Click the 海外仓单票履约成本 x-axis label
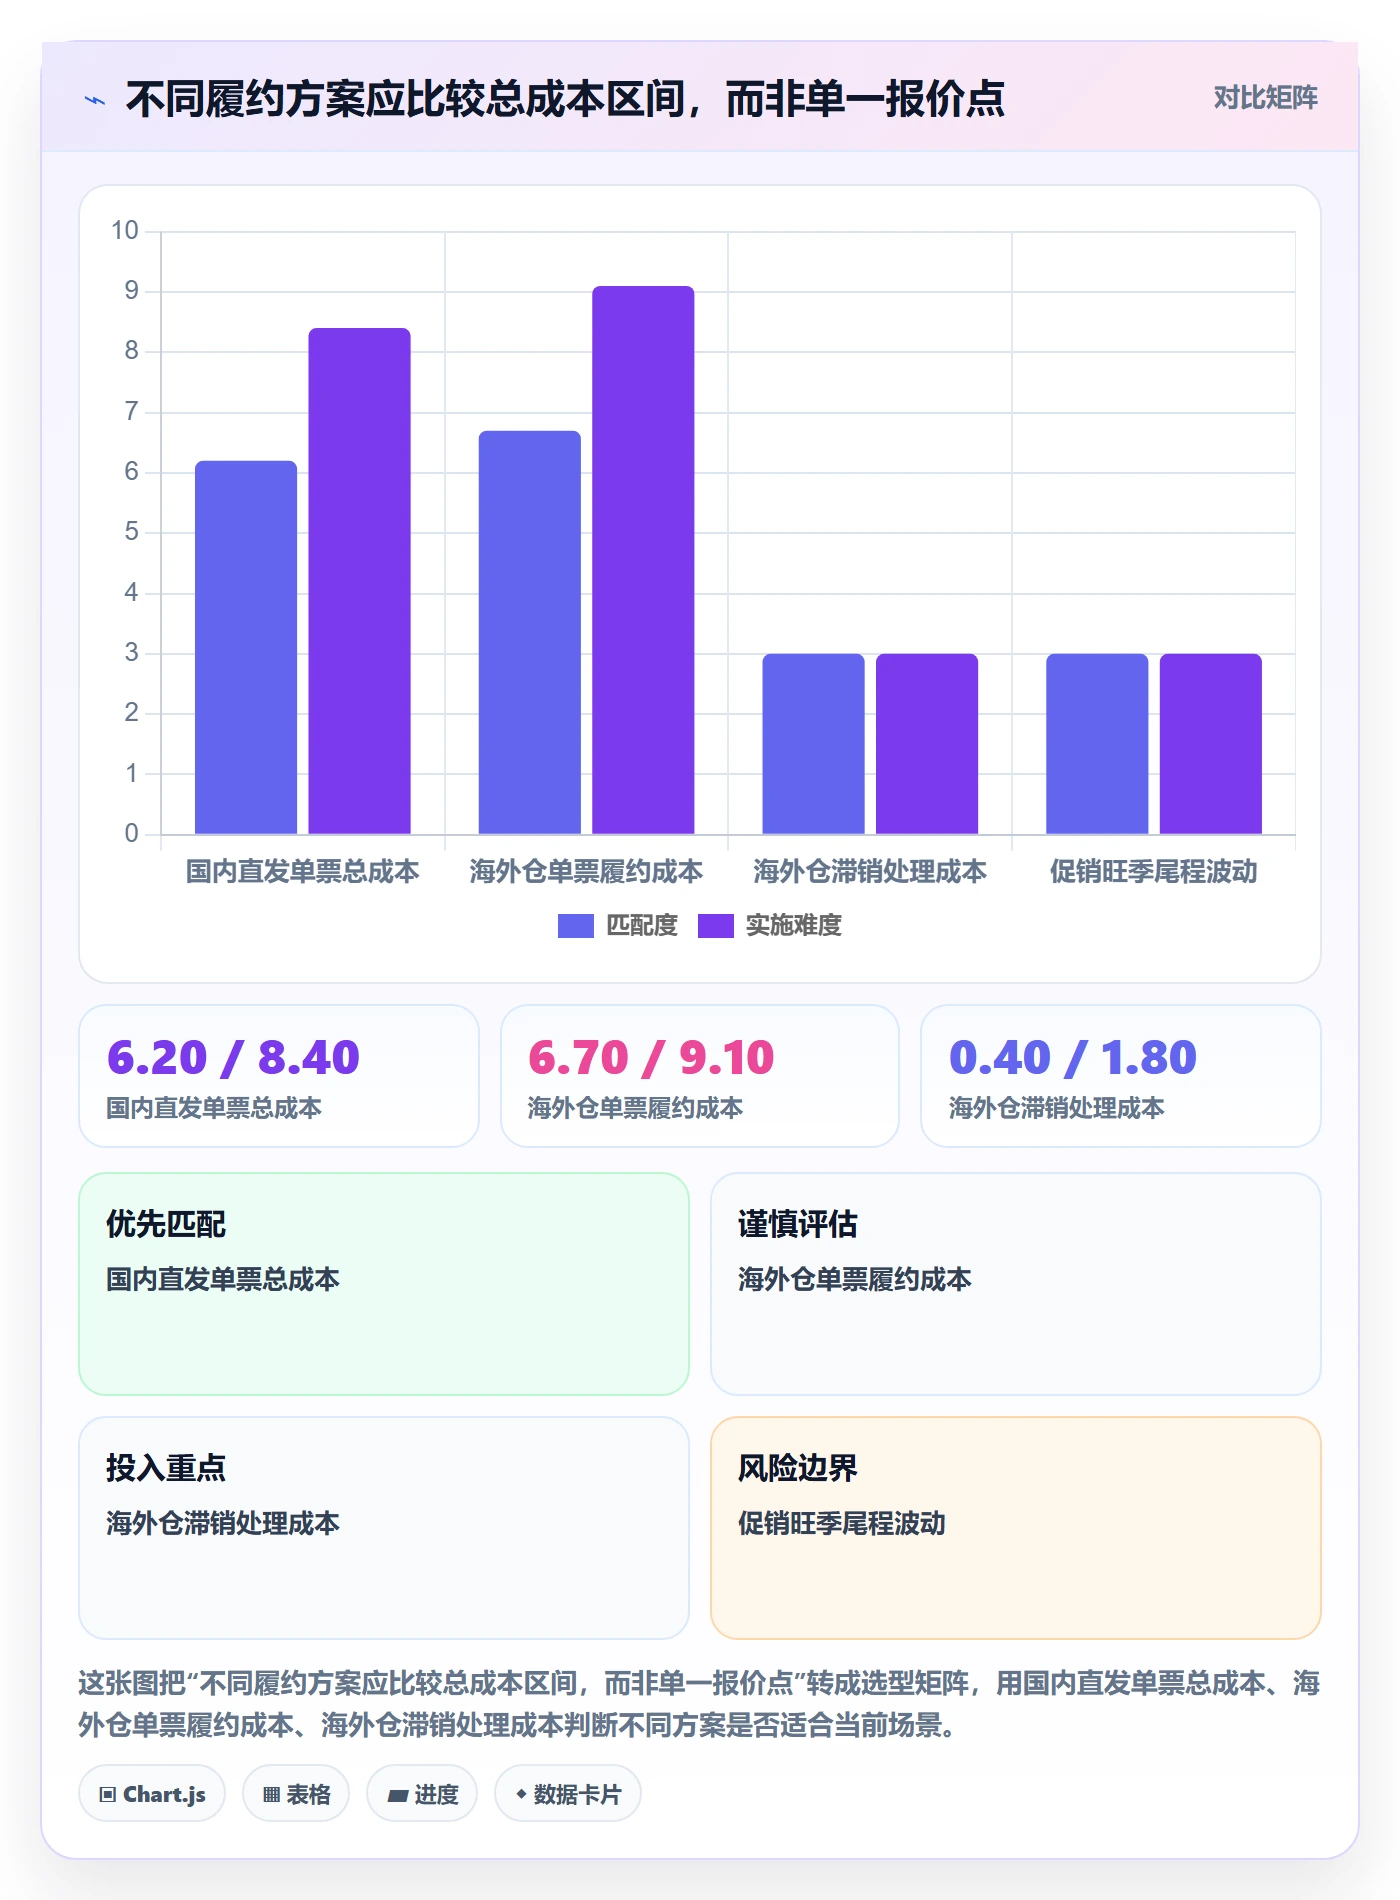Viewport: 1400px width, 1900px height. (x=586, y=871)
